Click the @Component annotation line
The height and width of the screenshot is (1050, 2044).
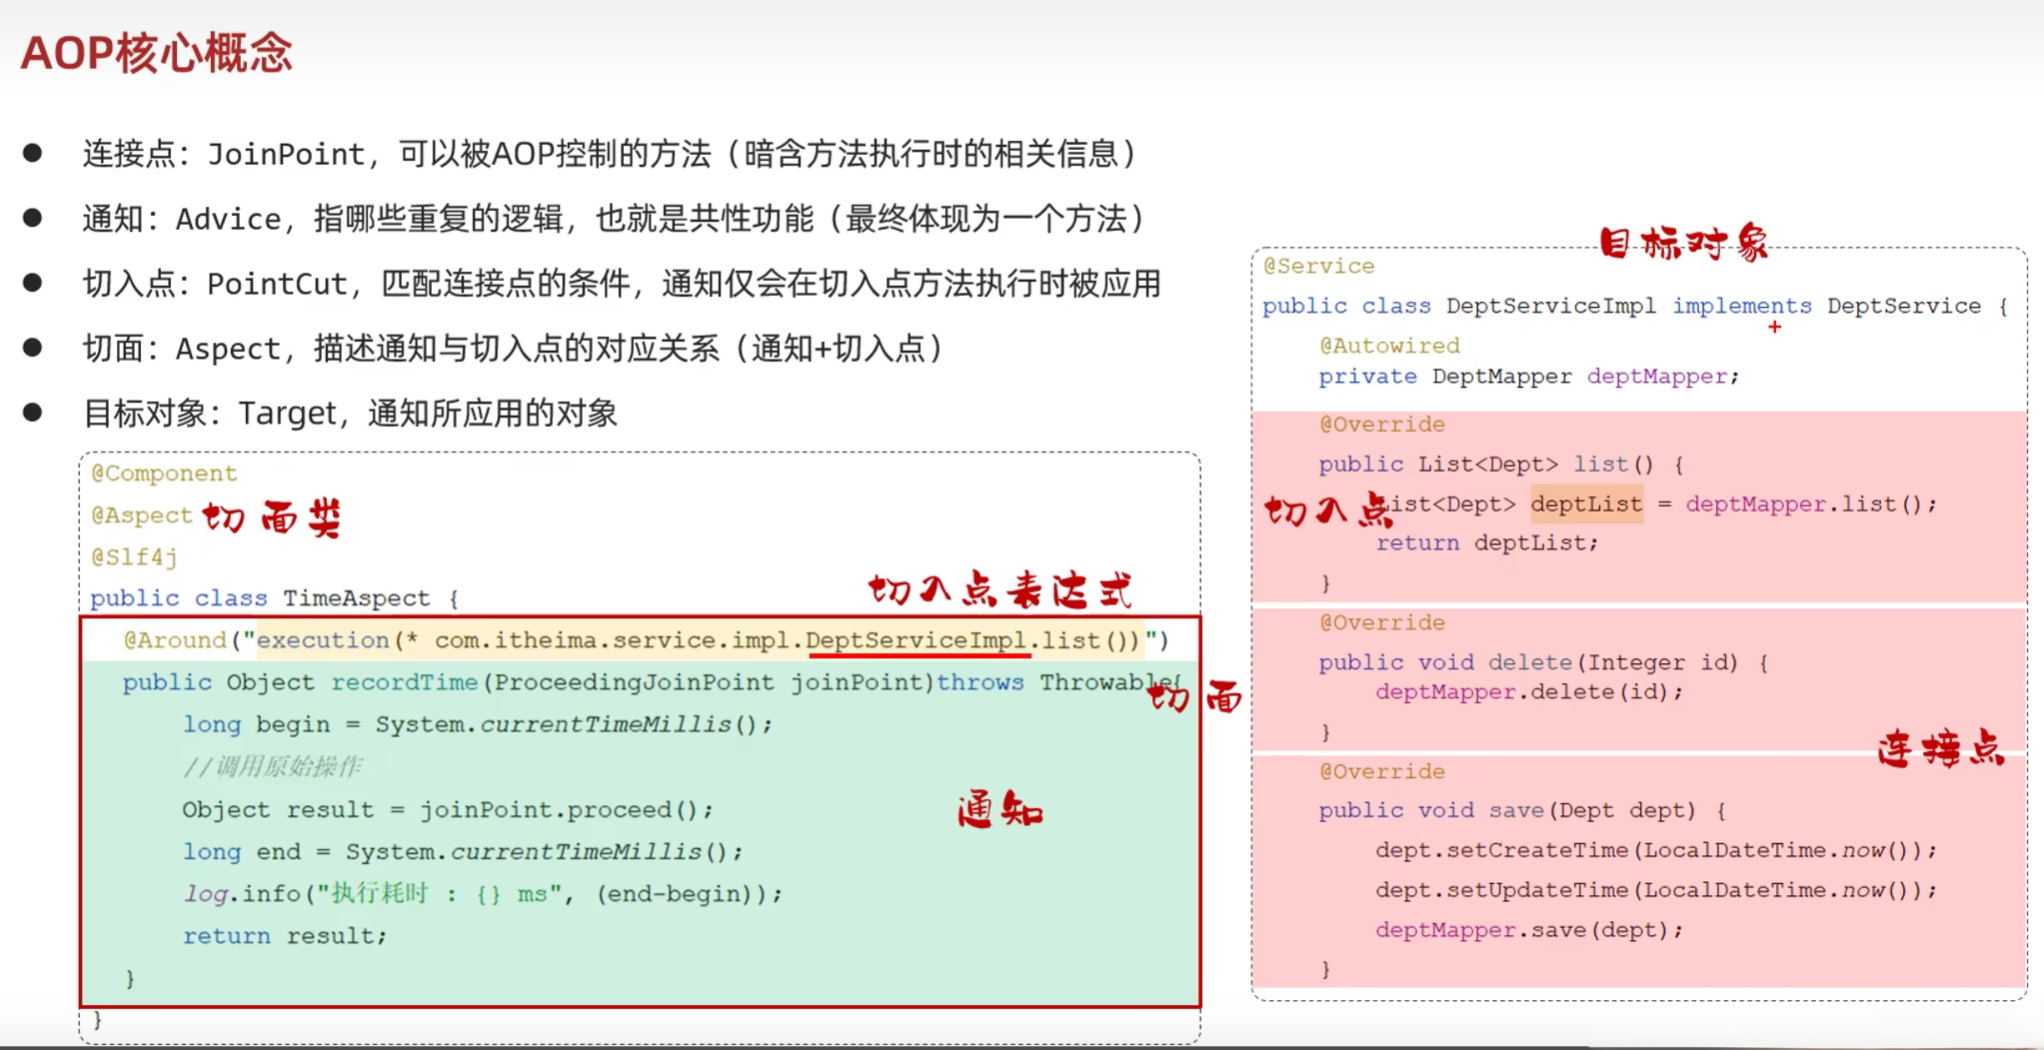pos(164,473)
